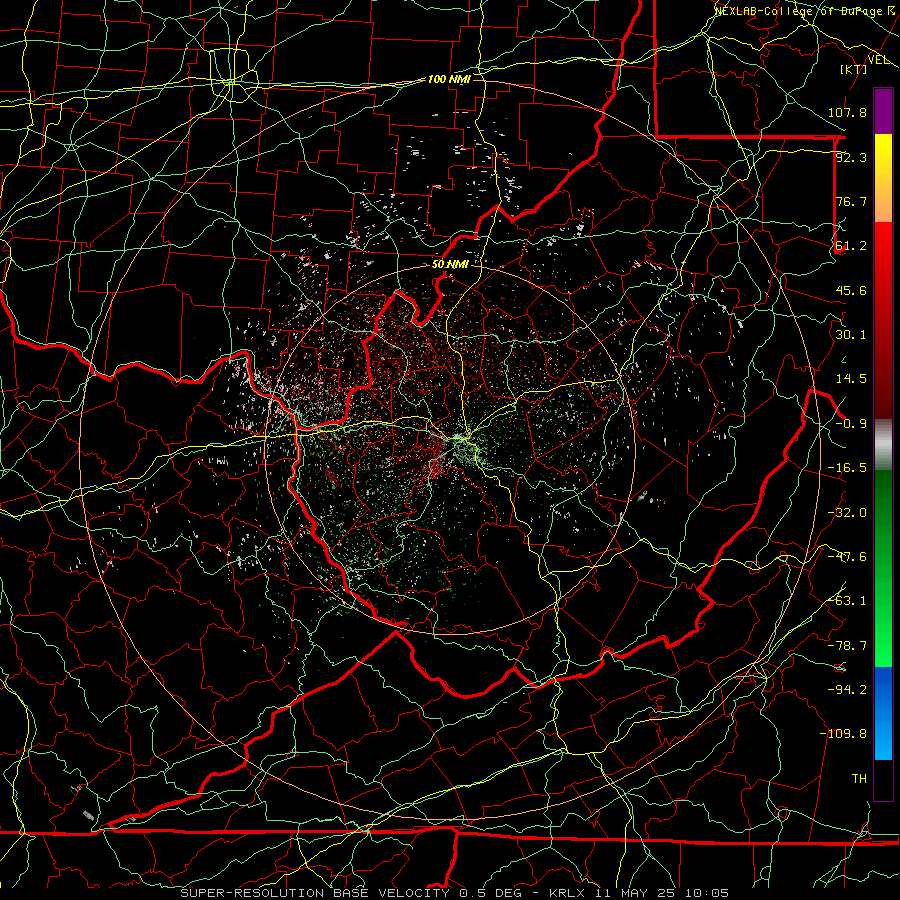The image size is (900, 900).
Task: Click the 107.8 velocity scale value
Action: coord(847,112)
